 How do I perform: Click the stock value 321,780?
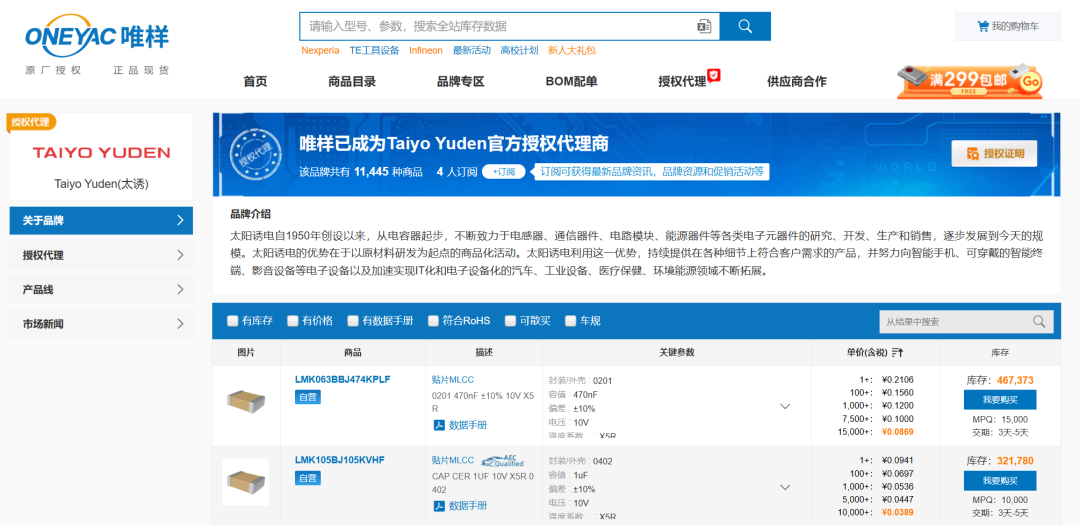click(1015, 461)
